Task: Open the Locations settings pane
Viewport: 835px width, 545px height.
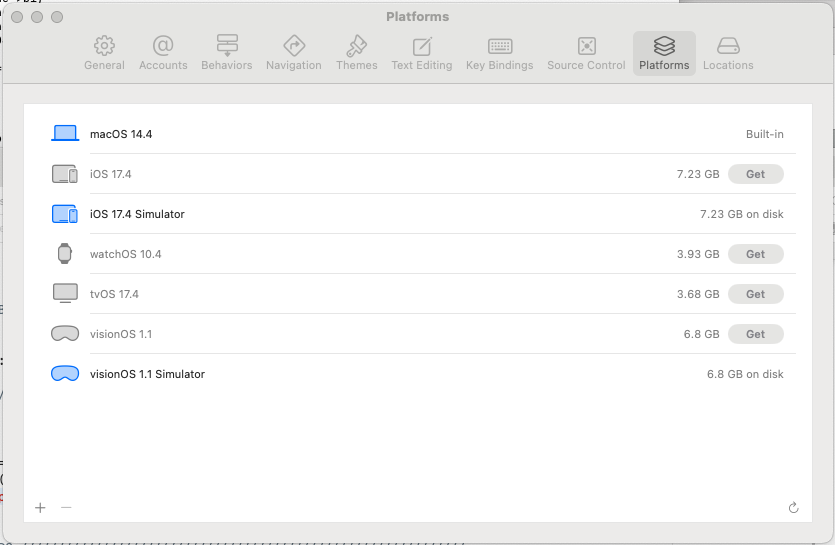Action: tap(728, 53)
